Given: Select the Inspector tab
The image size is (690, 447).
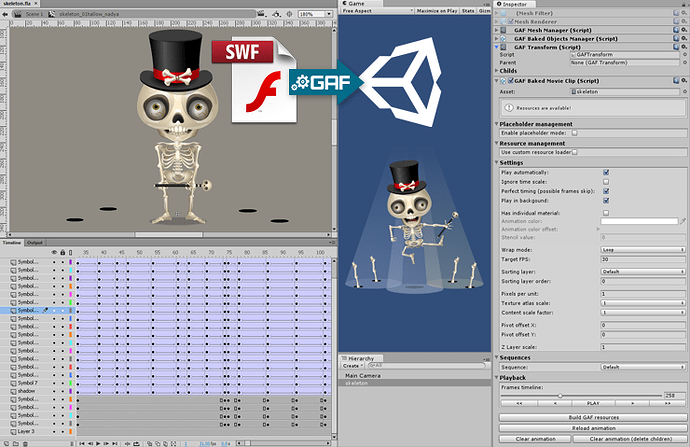Looking at the screenshot, I should pos(514,4).
